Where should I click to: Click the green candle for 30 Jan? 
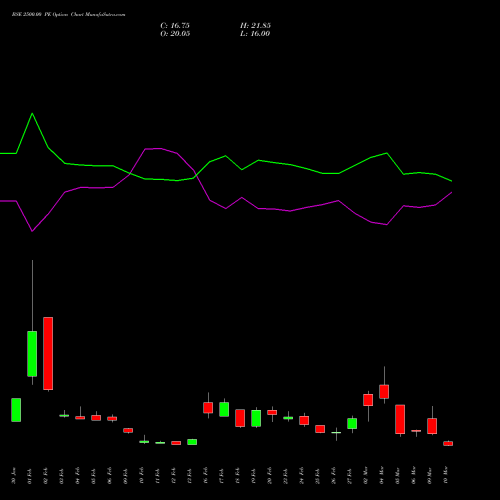[x=16, y=410]
